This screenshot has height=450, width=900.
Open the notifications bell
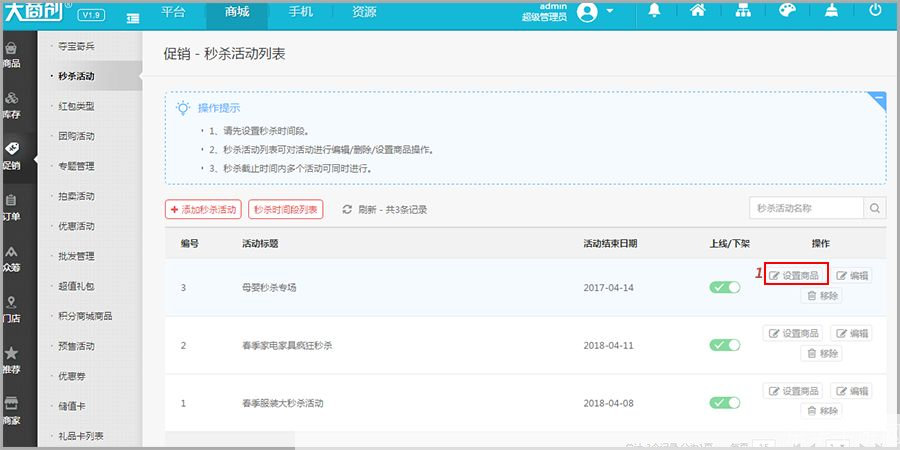coord(654,11)
